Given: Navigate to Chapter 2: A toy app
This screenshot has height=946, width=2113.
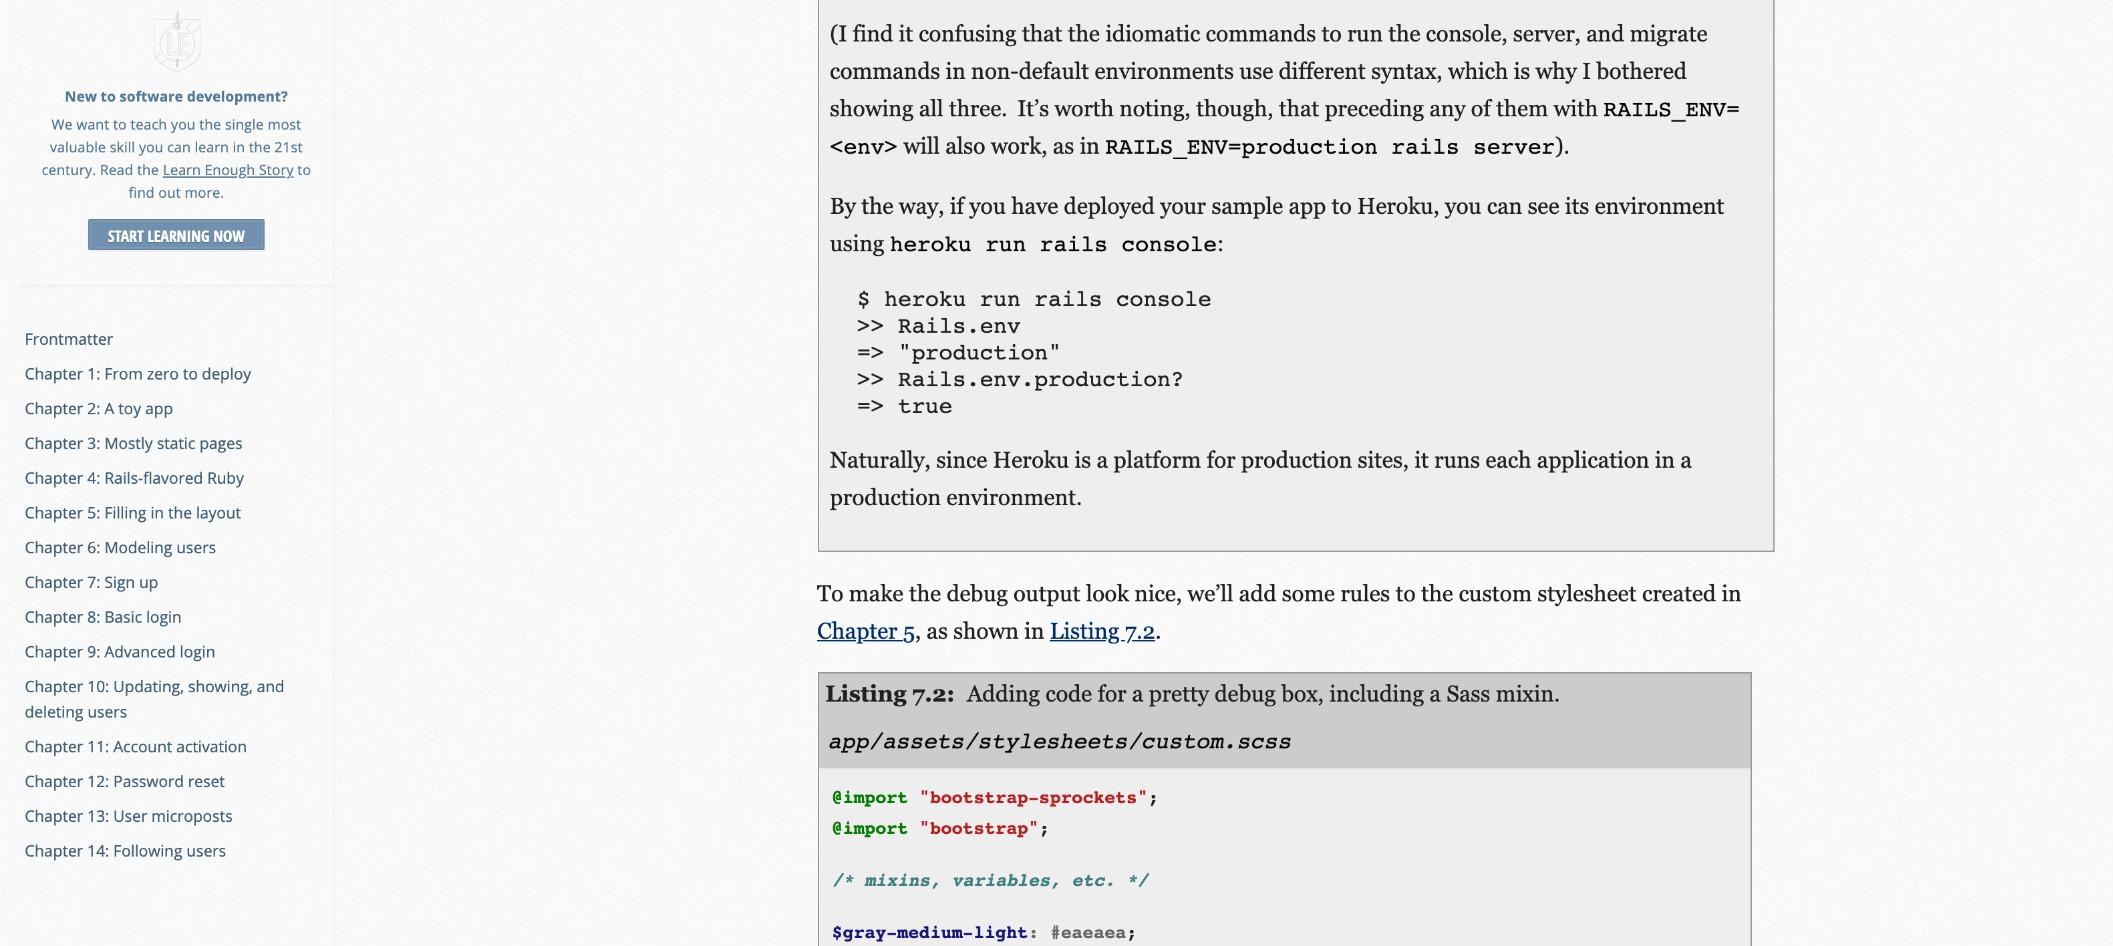Looking at the screenshot, I should tap(99, 408).
